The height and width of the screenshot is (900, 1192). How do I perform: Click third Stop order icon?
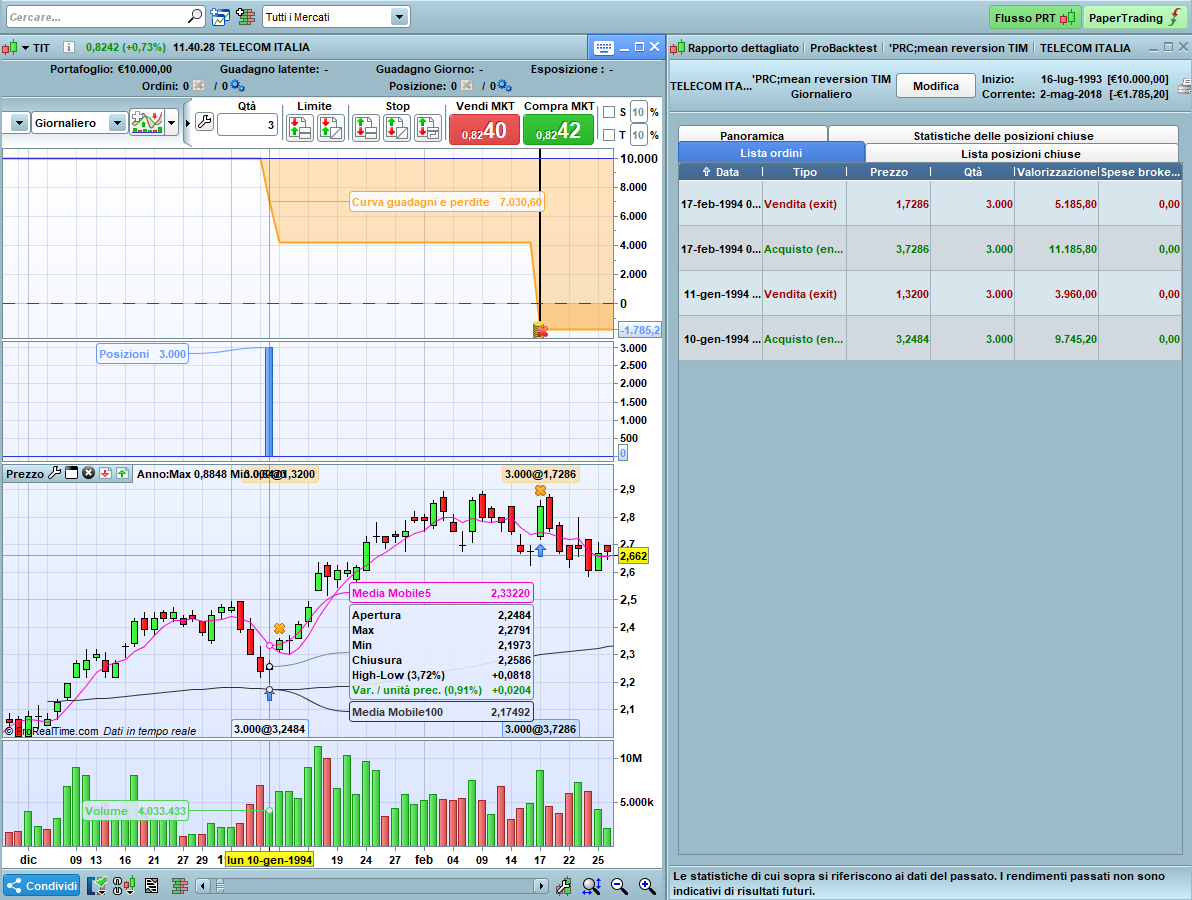[x=428, y=128]
